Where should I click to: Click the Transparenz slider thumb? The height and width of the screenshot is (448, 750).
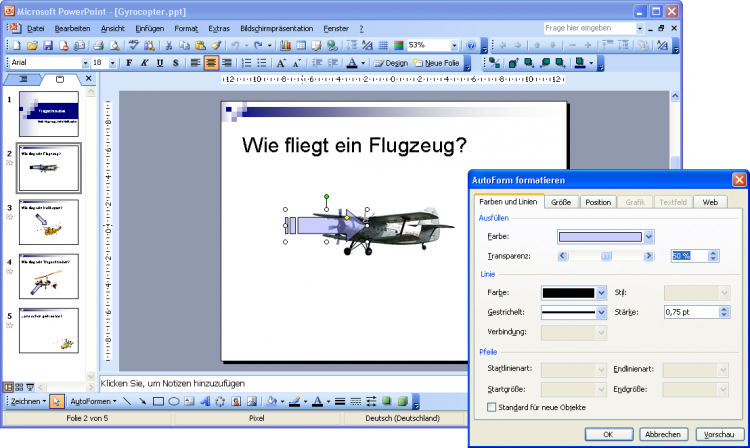click(605, 256)
